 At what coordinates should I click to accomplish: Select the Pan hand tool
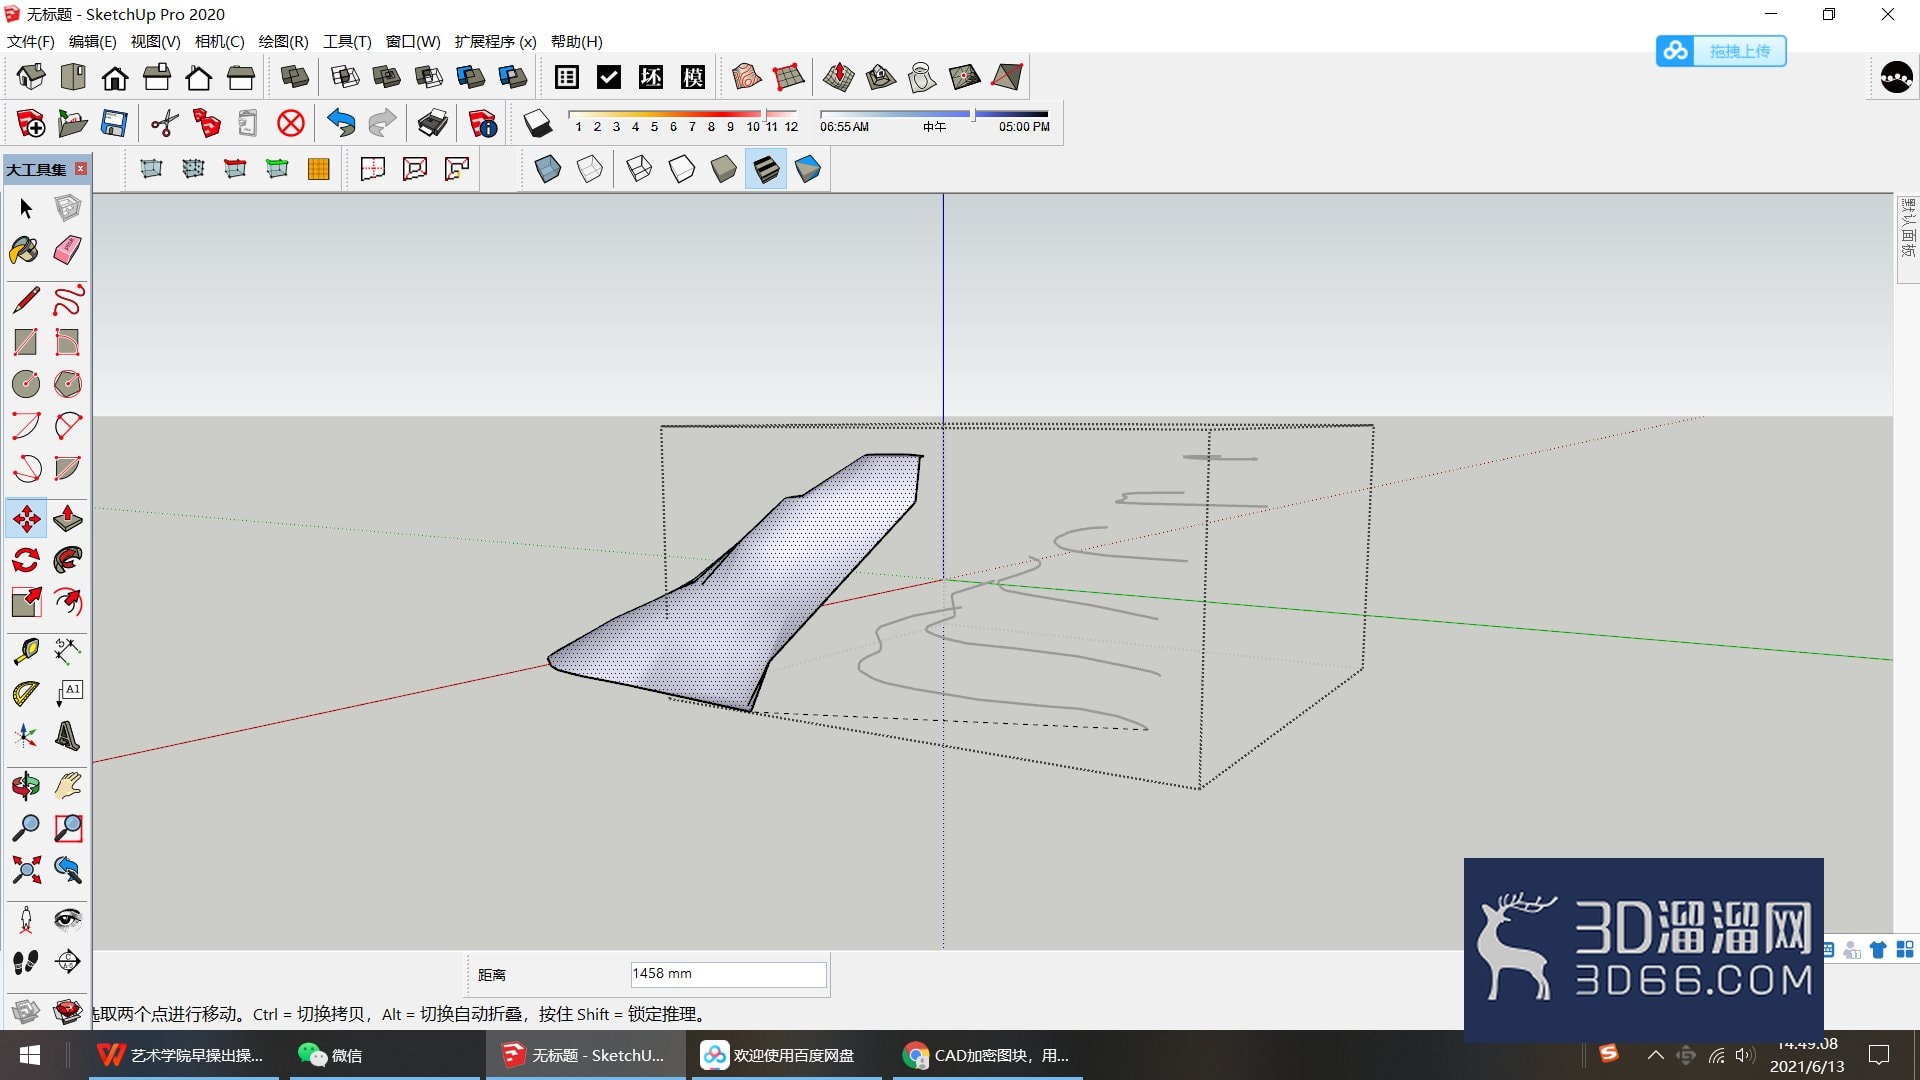[x=68, y=786]
